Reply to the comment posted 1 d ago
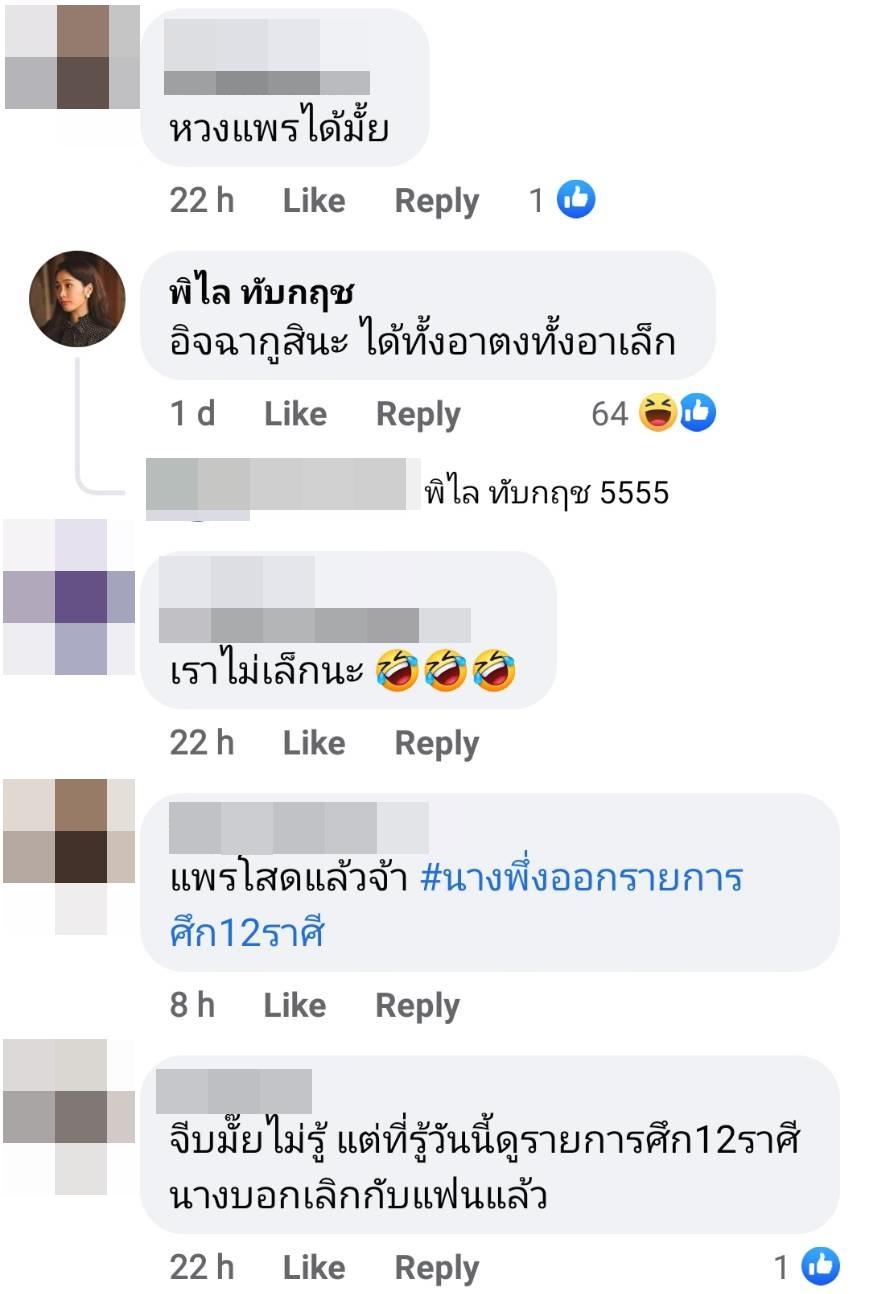 [418, 414]
